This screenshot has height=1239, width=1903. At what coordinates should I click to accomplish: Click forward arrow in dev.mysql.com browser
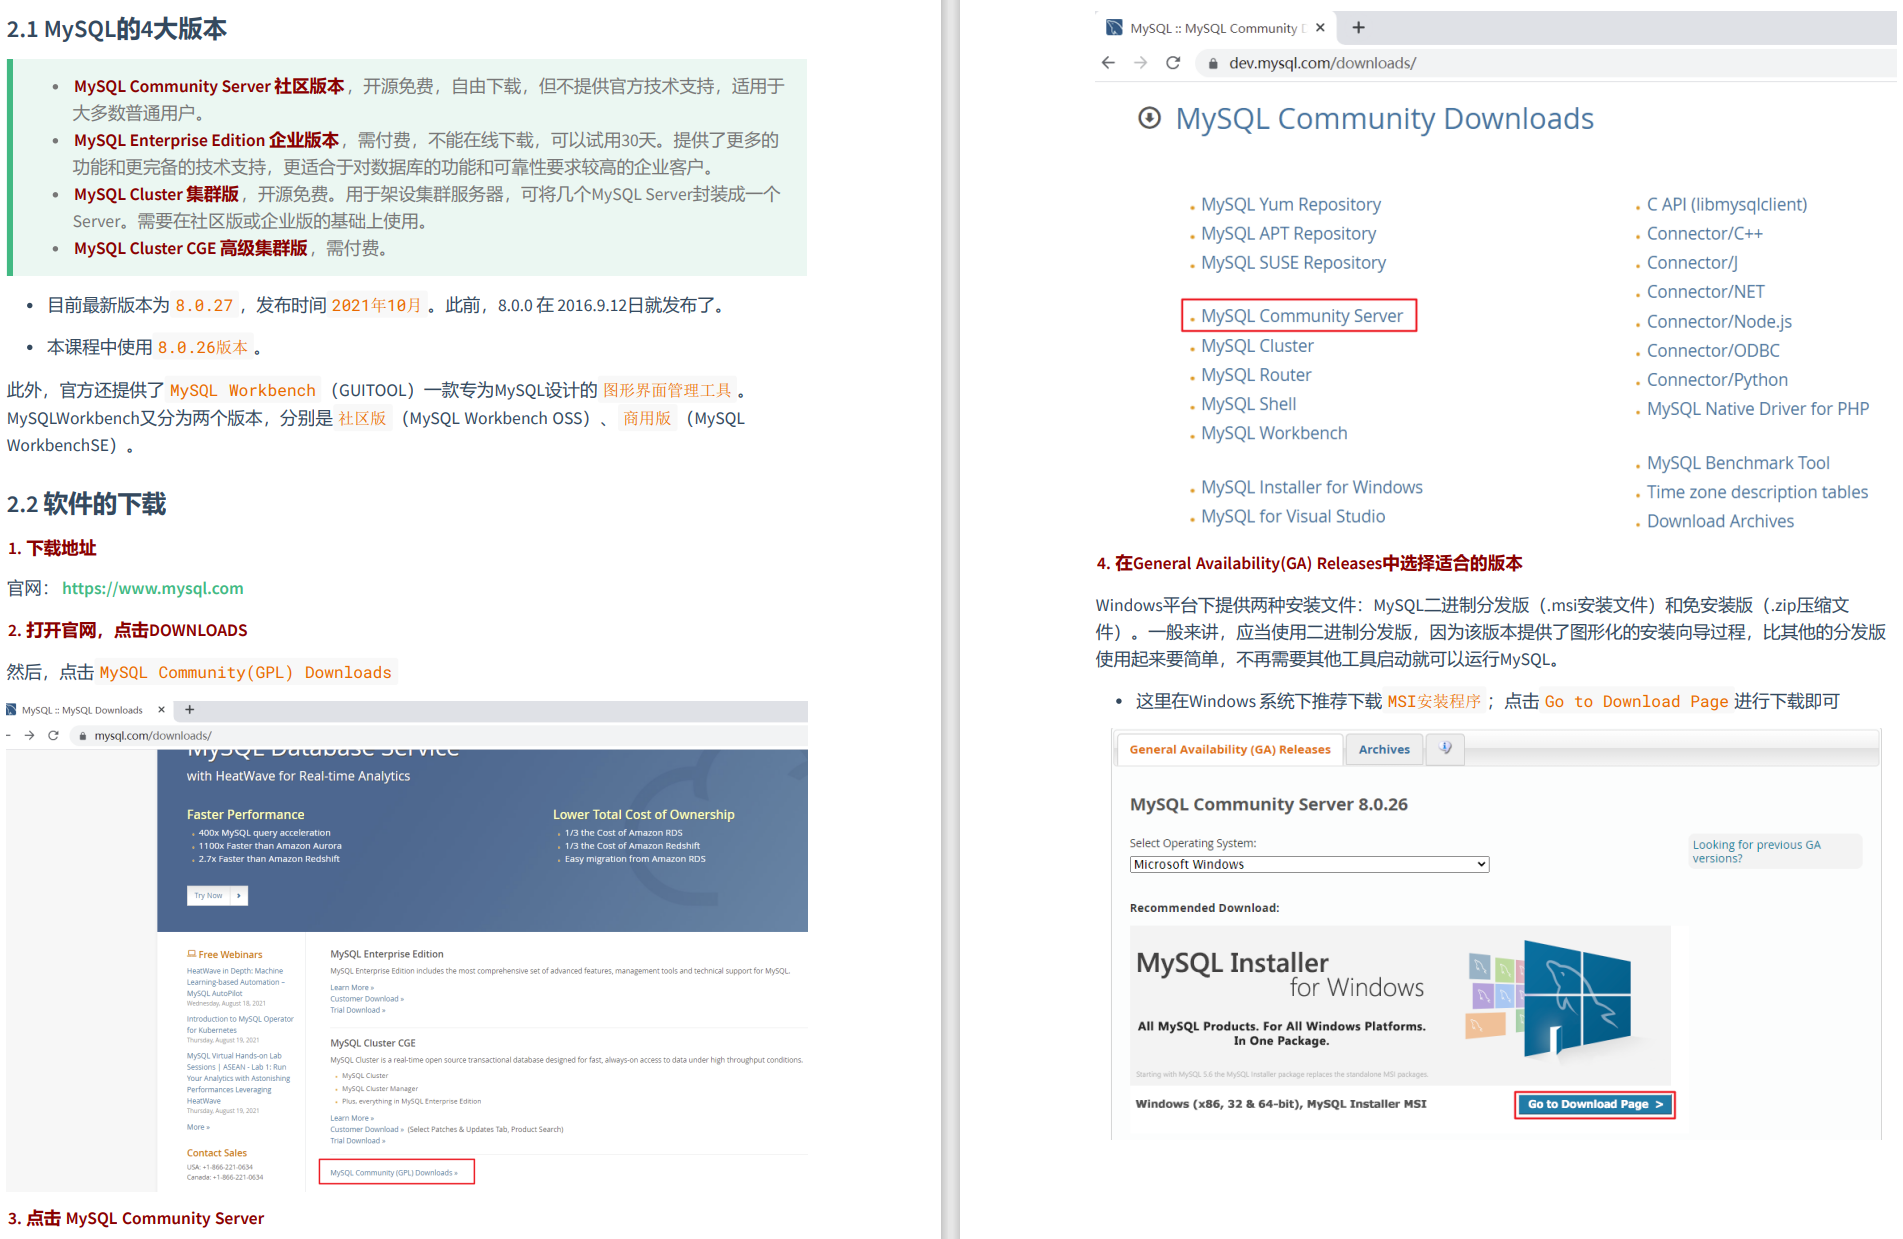tap(1141, 63)
